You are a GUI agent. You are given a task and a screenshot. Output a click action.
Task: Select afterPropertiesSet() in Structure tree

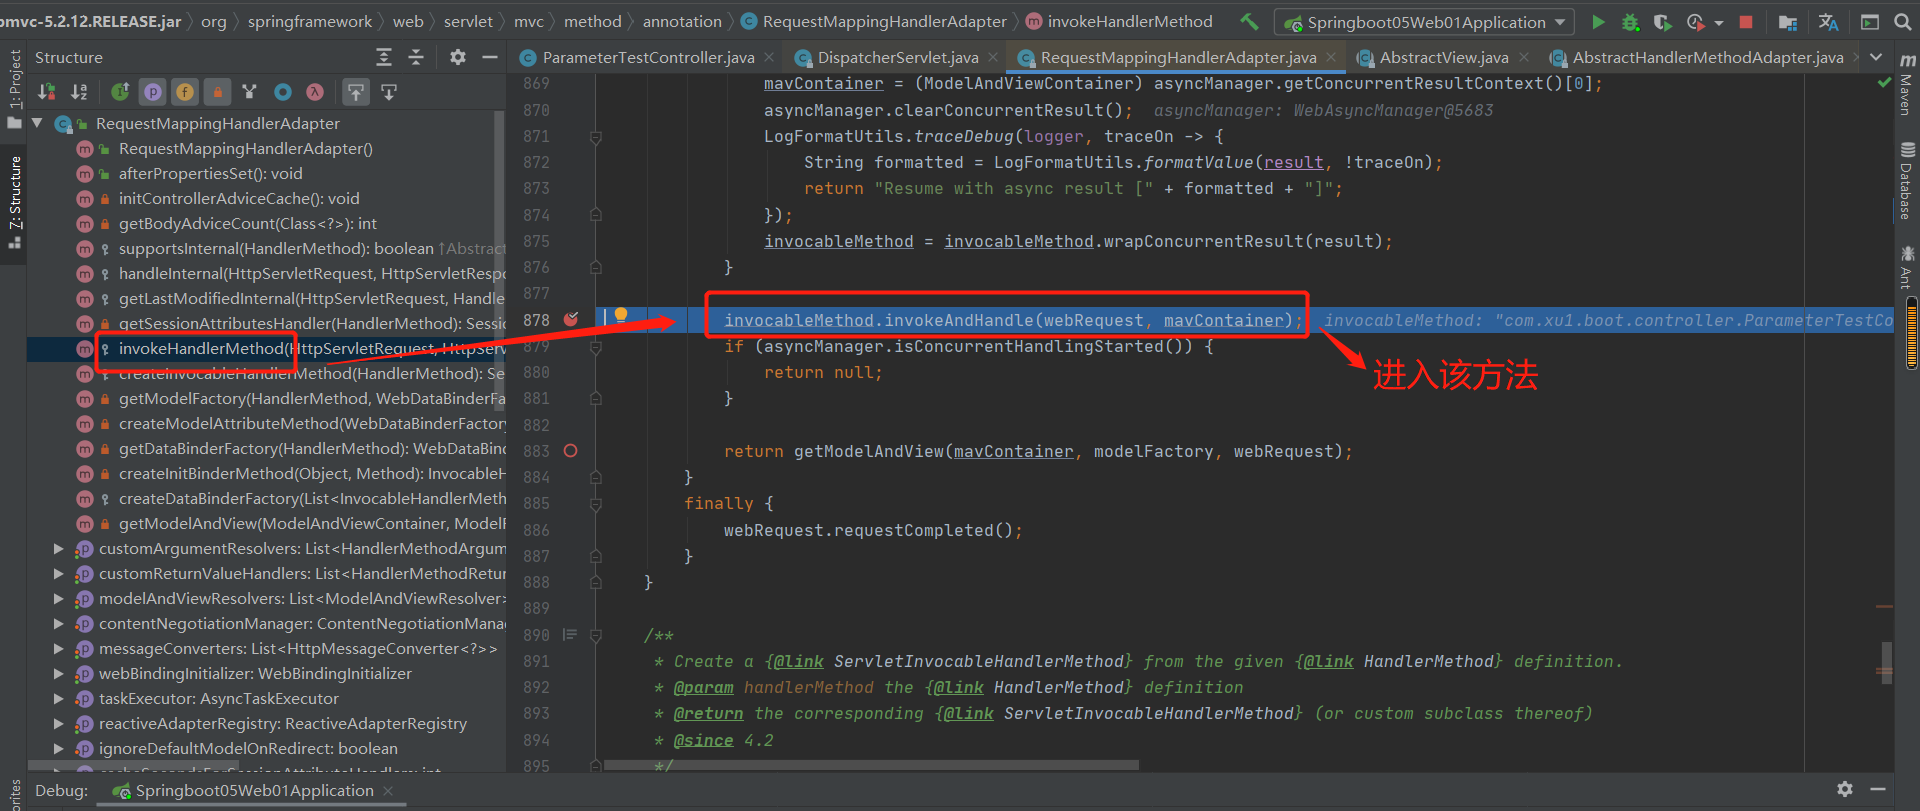coord(210,173)
